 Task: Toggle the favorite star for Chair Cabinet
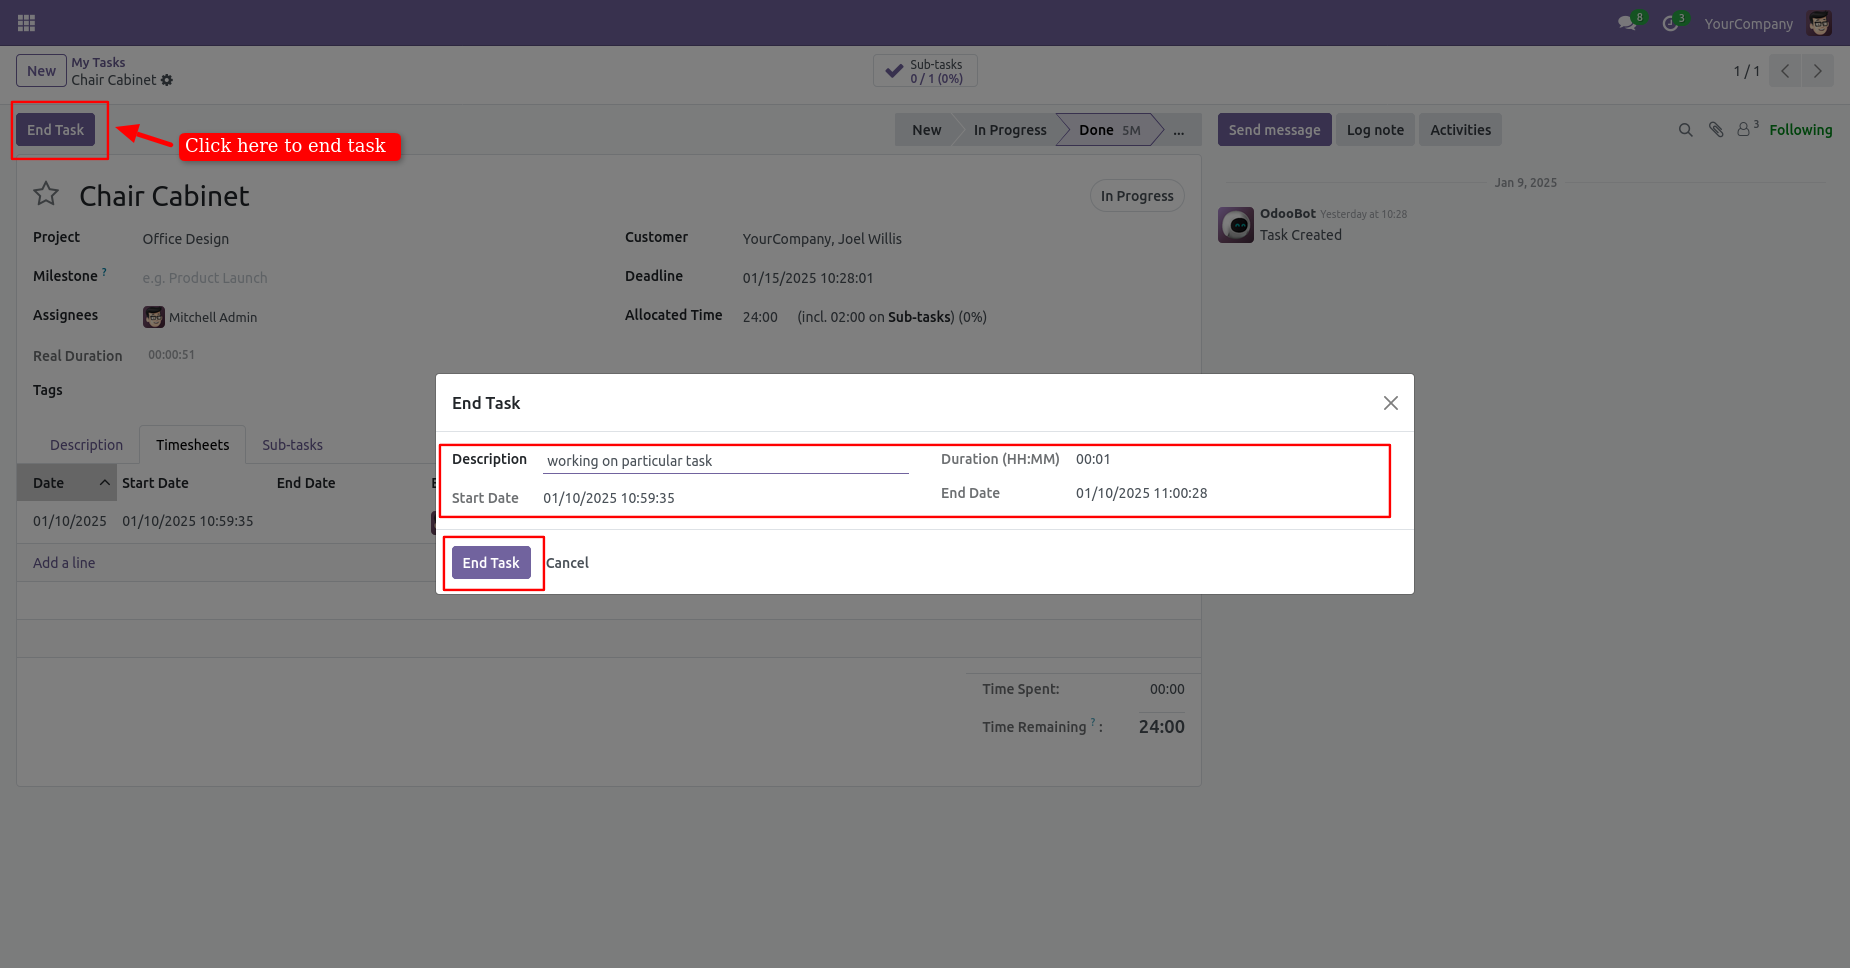coord(46,194)
